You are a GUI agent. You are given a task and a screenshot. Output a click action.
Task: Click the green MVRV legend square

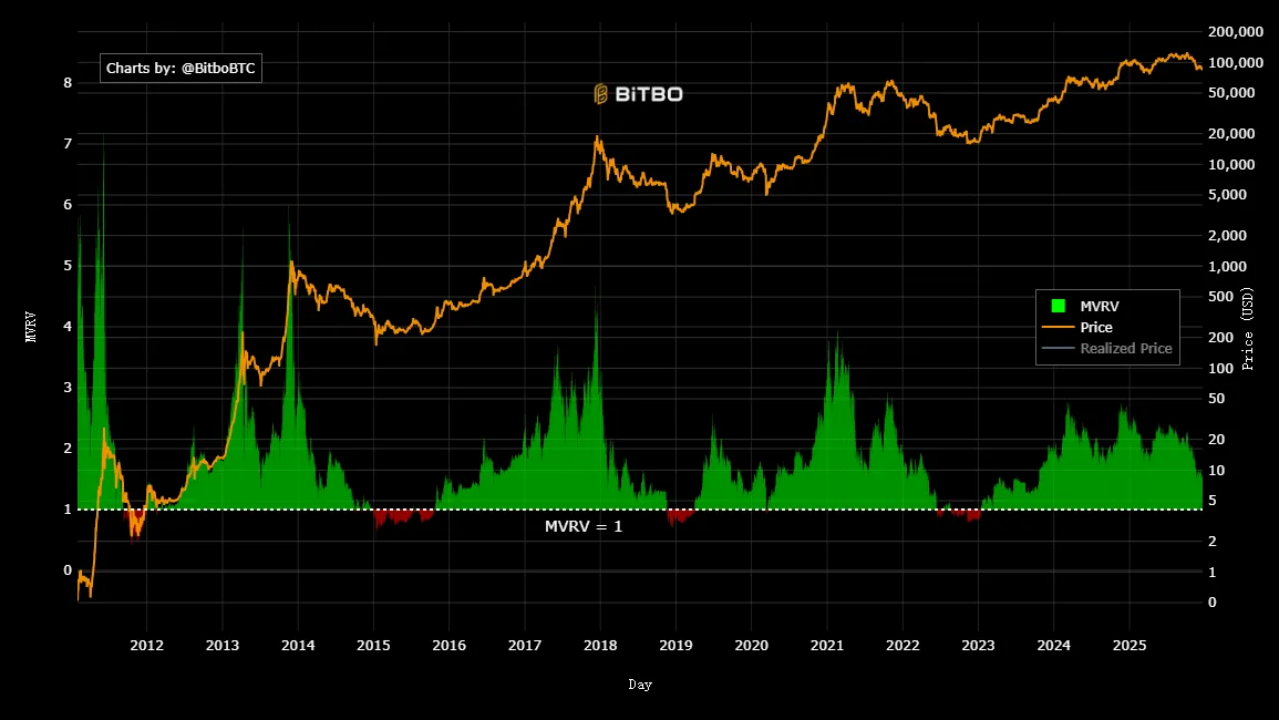coord(1057,306)
